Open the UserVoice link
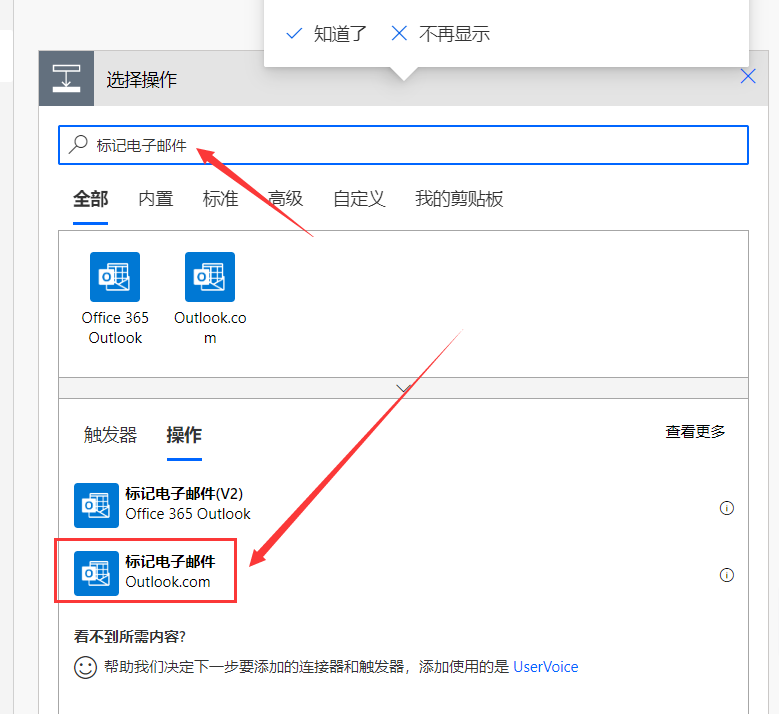This screenshot has width=779, height=714. [x=545, y=666]
